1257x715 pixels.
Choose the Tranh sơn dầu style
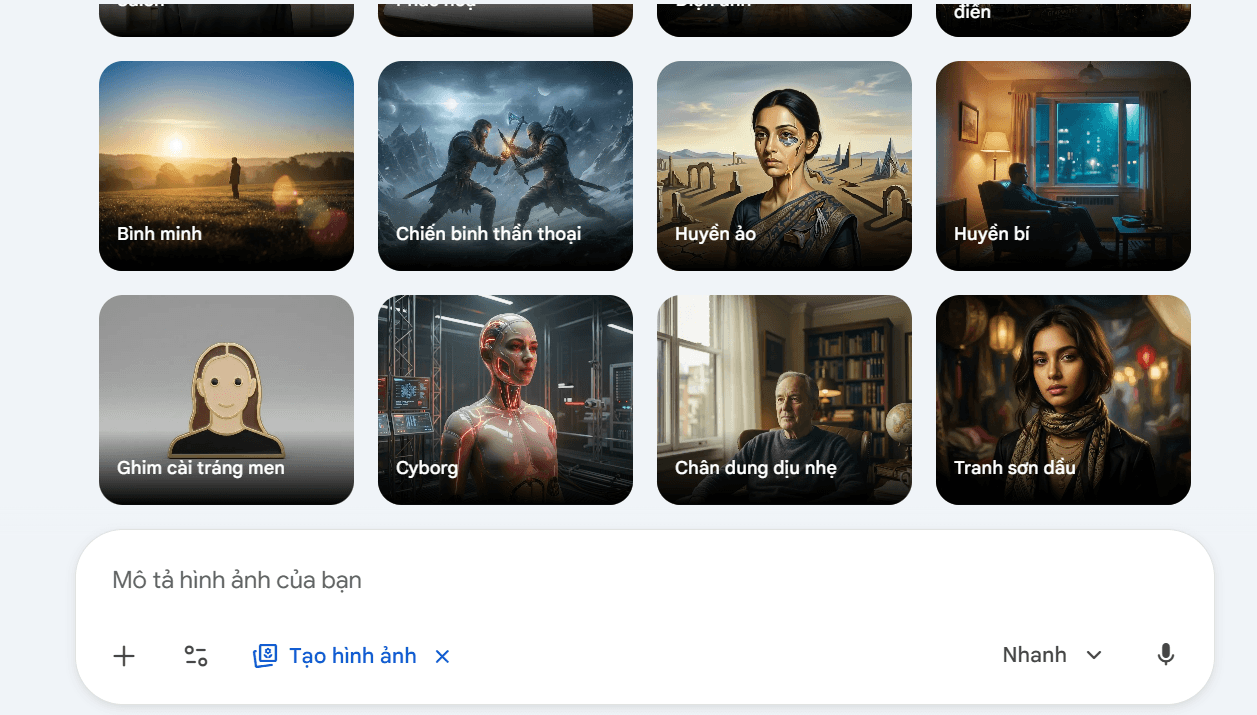[x=1063, y=400]
